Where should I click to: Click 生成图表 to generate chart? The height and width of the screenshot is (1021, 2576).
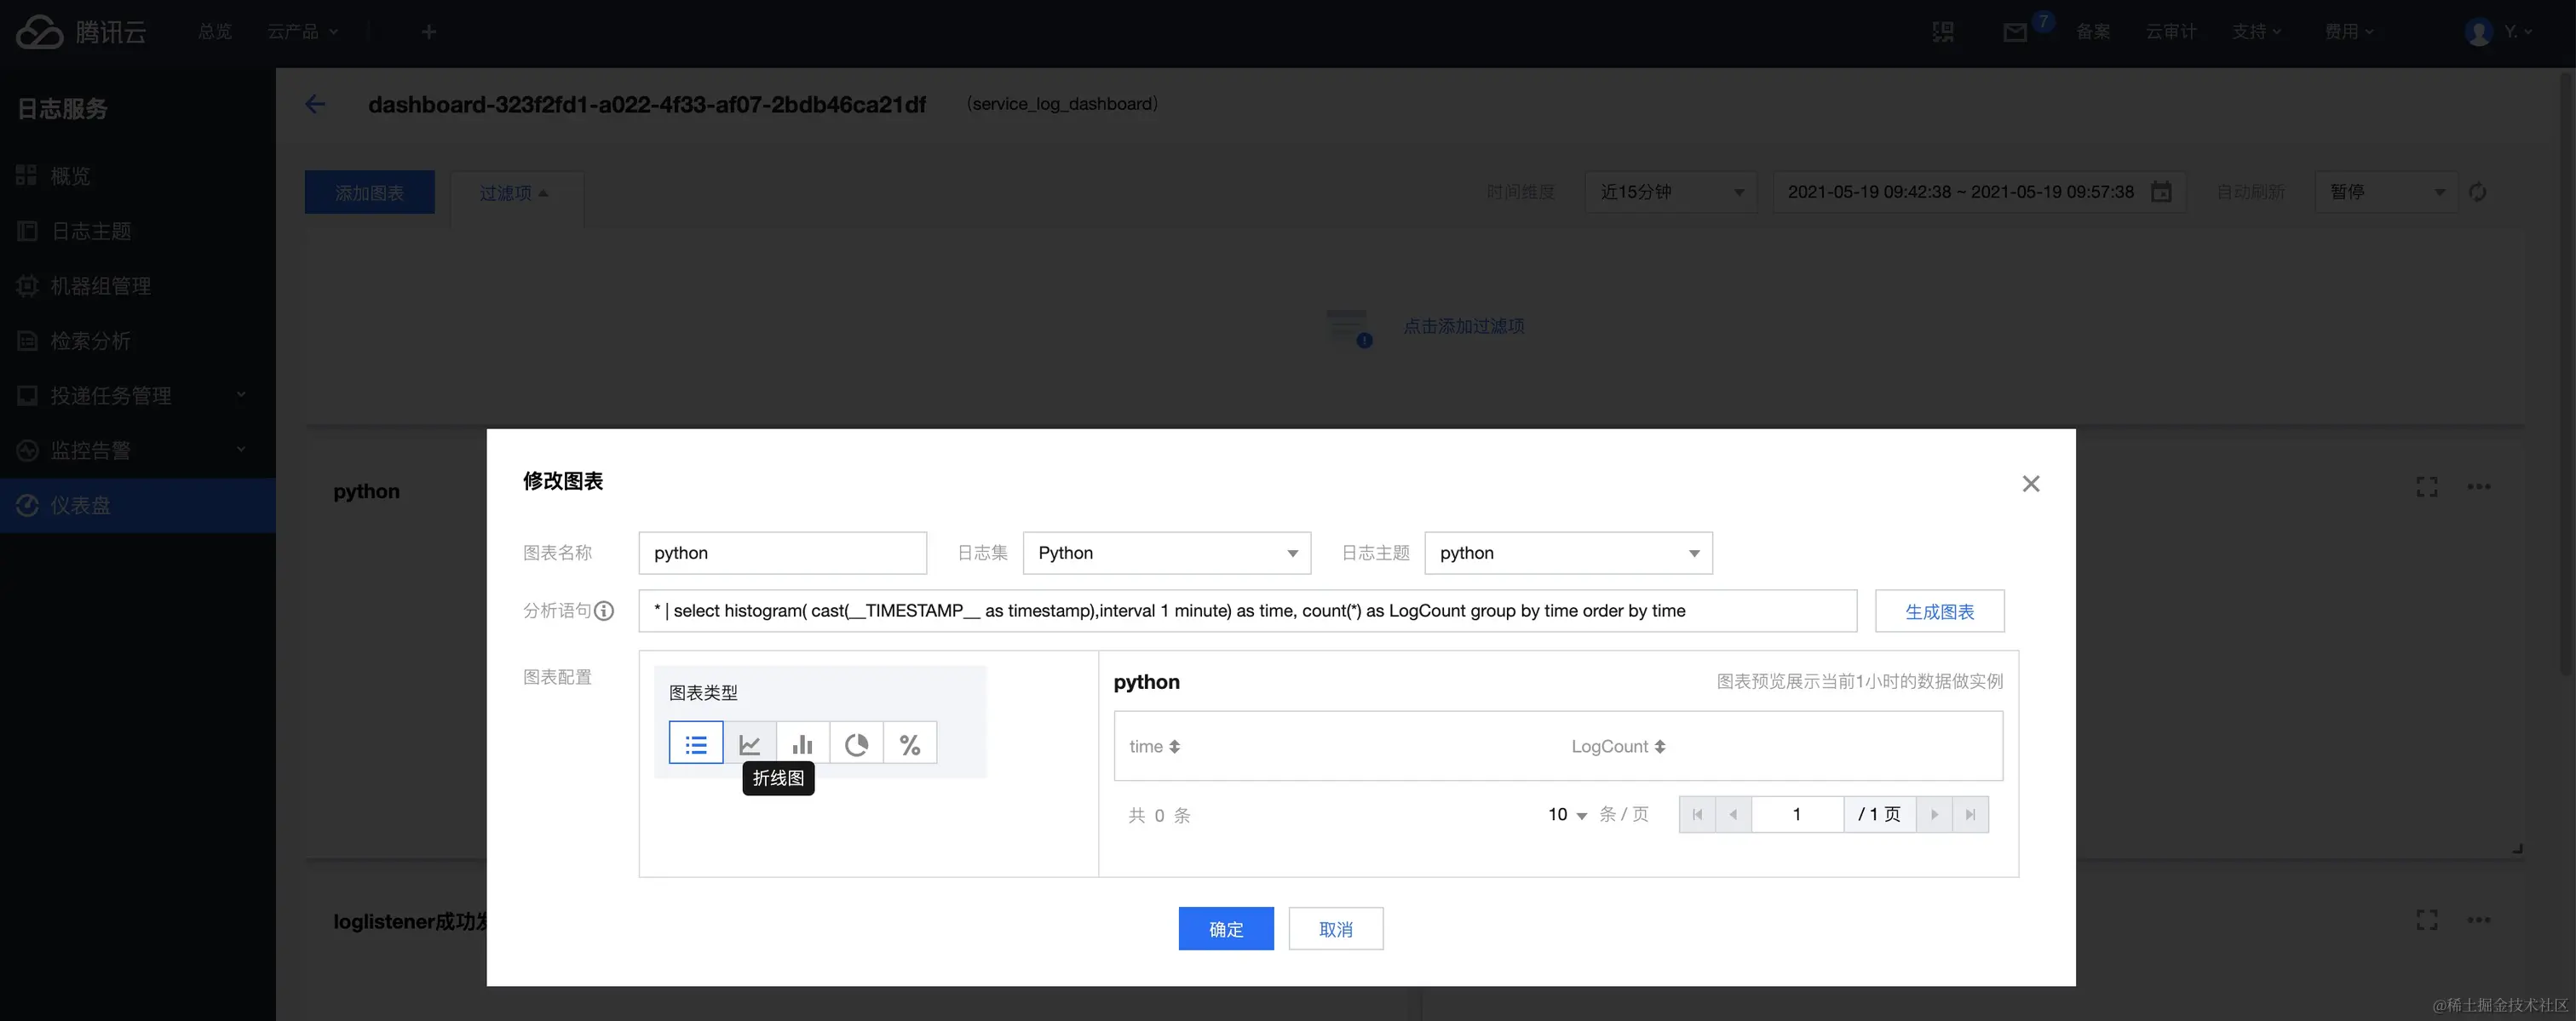pyautogui.click(x=1938, y=611)
